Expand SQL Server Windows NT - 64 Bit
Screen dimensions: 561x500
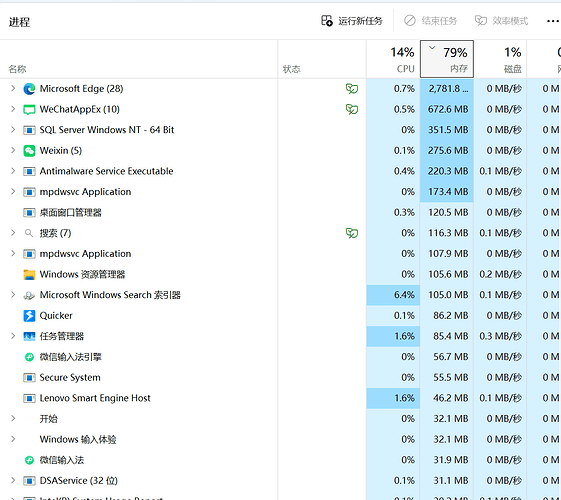coord(13,129)
